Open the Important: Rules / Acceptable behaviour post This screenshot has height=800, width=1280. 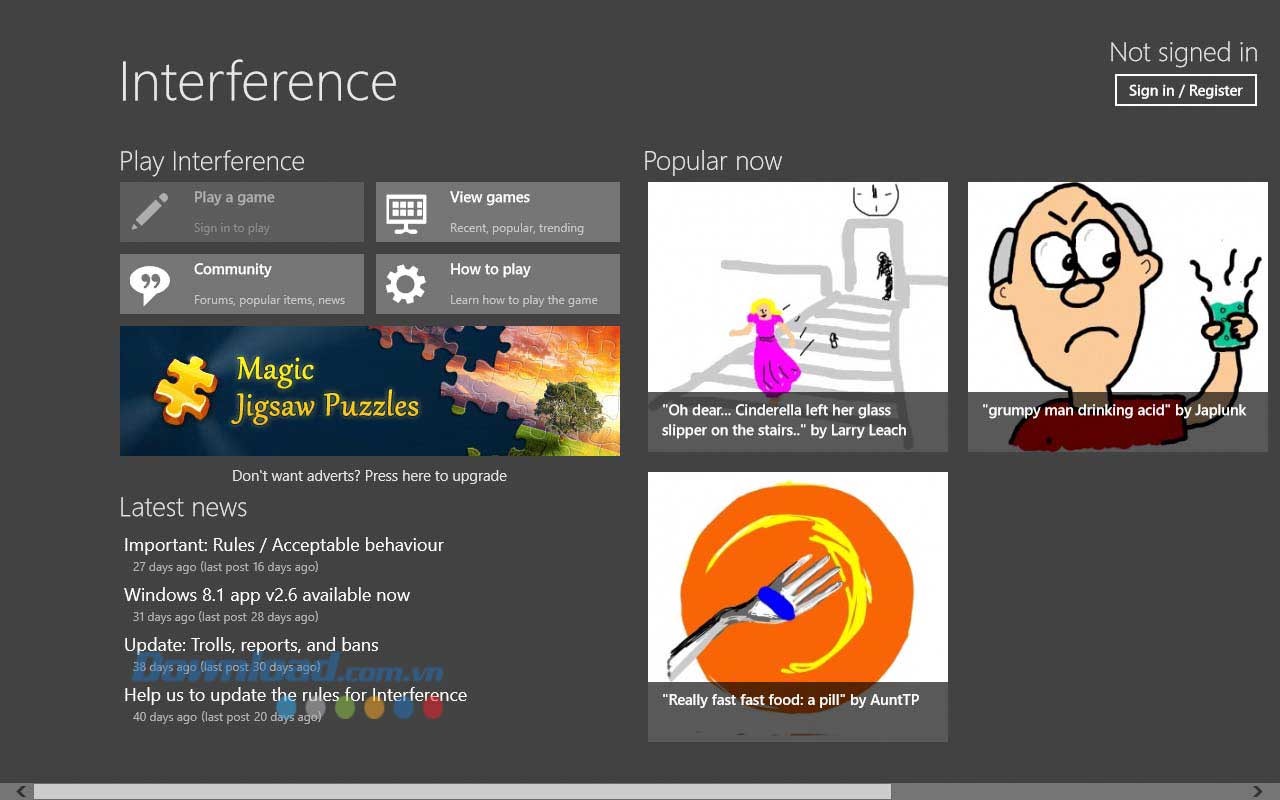283,545
